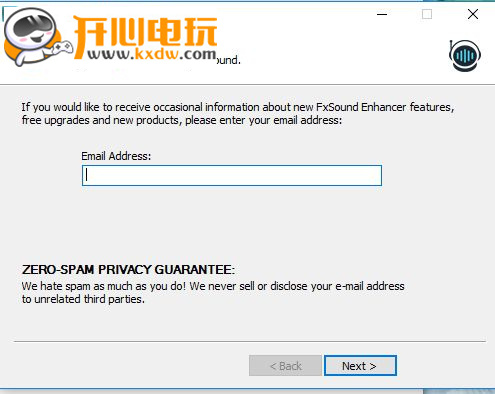
Task: Focus the Email Address text box
Action: (232, 175)
